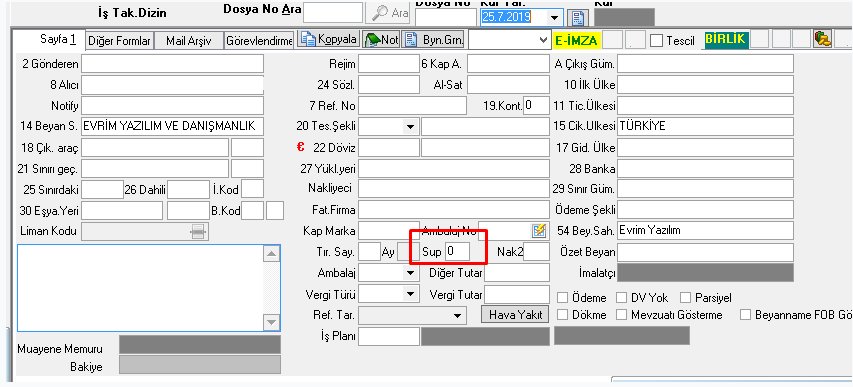The width and height of the screenshot is (853, 387).
Task: Focus the A Çıkış Güm. field
Action: [x=705, y=64]
